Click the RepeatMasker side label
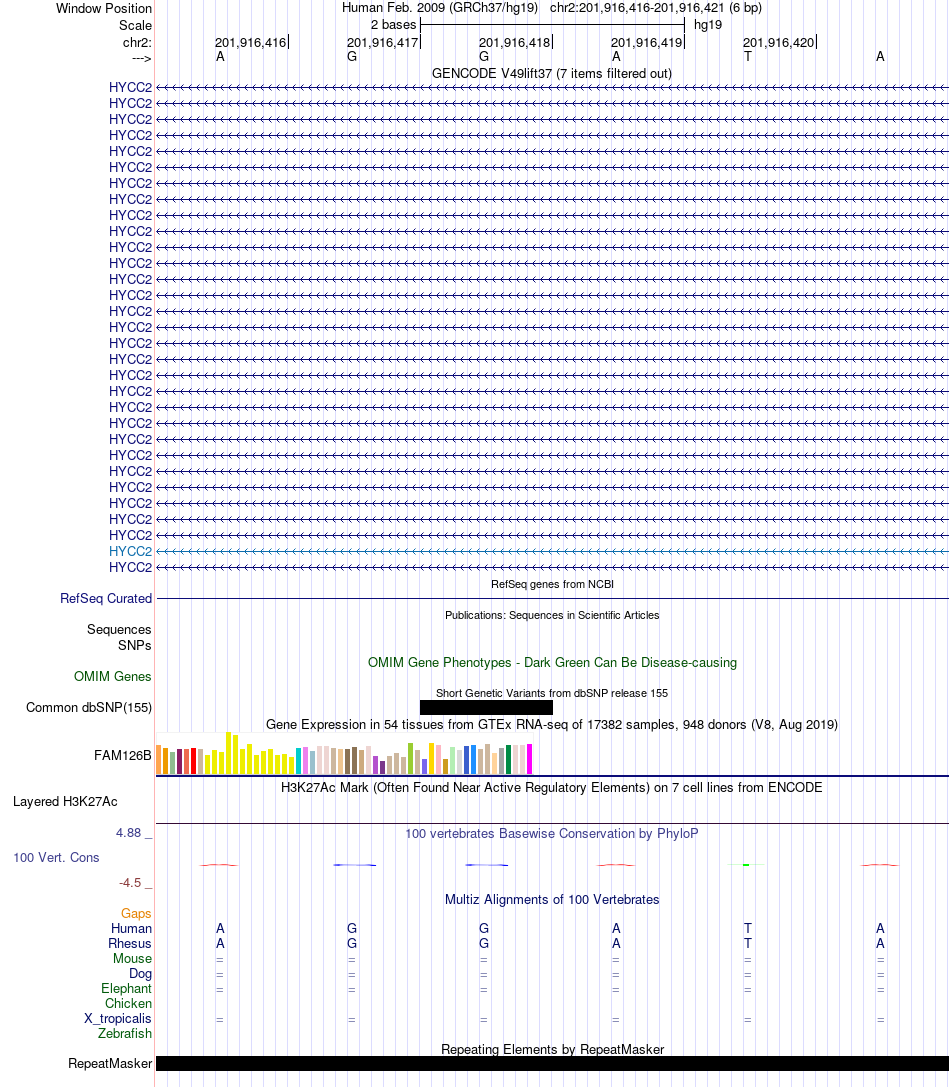This screenshot has height=1087, width=950. [110, 1063]
